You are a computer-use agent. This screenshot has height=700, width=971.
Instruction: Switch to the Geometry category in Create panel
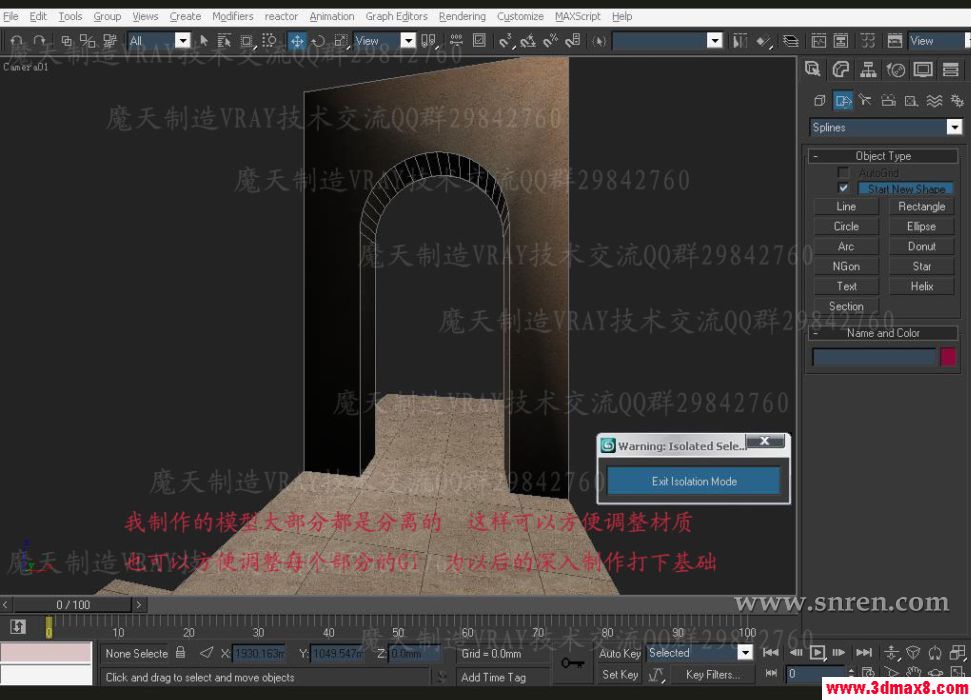819,101
